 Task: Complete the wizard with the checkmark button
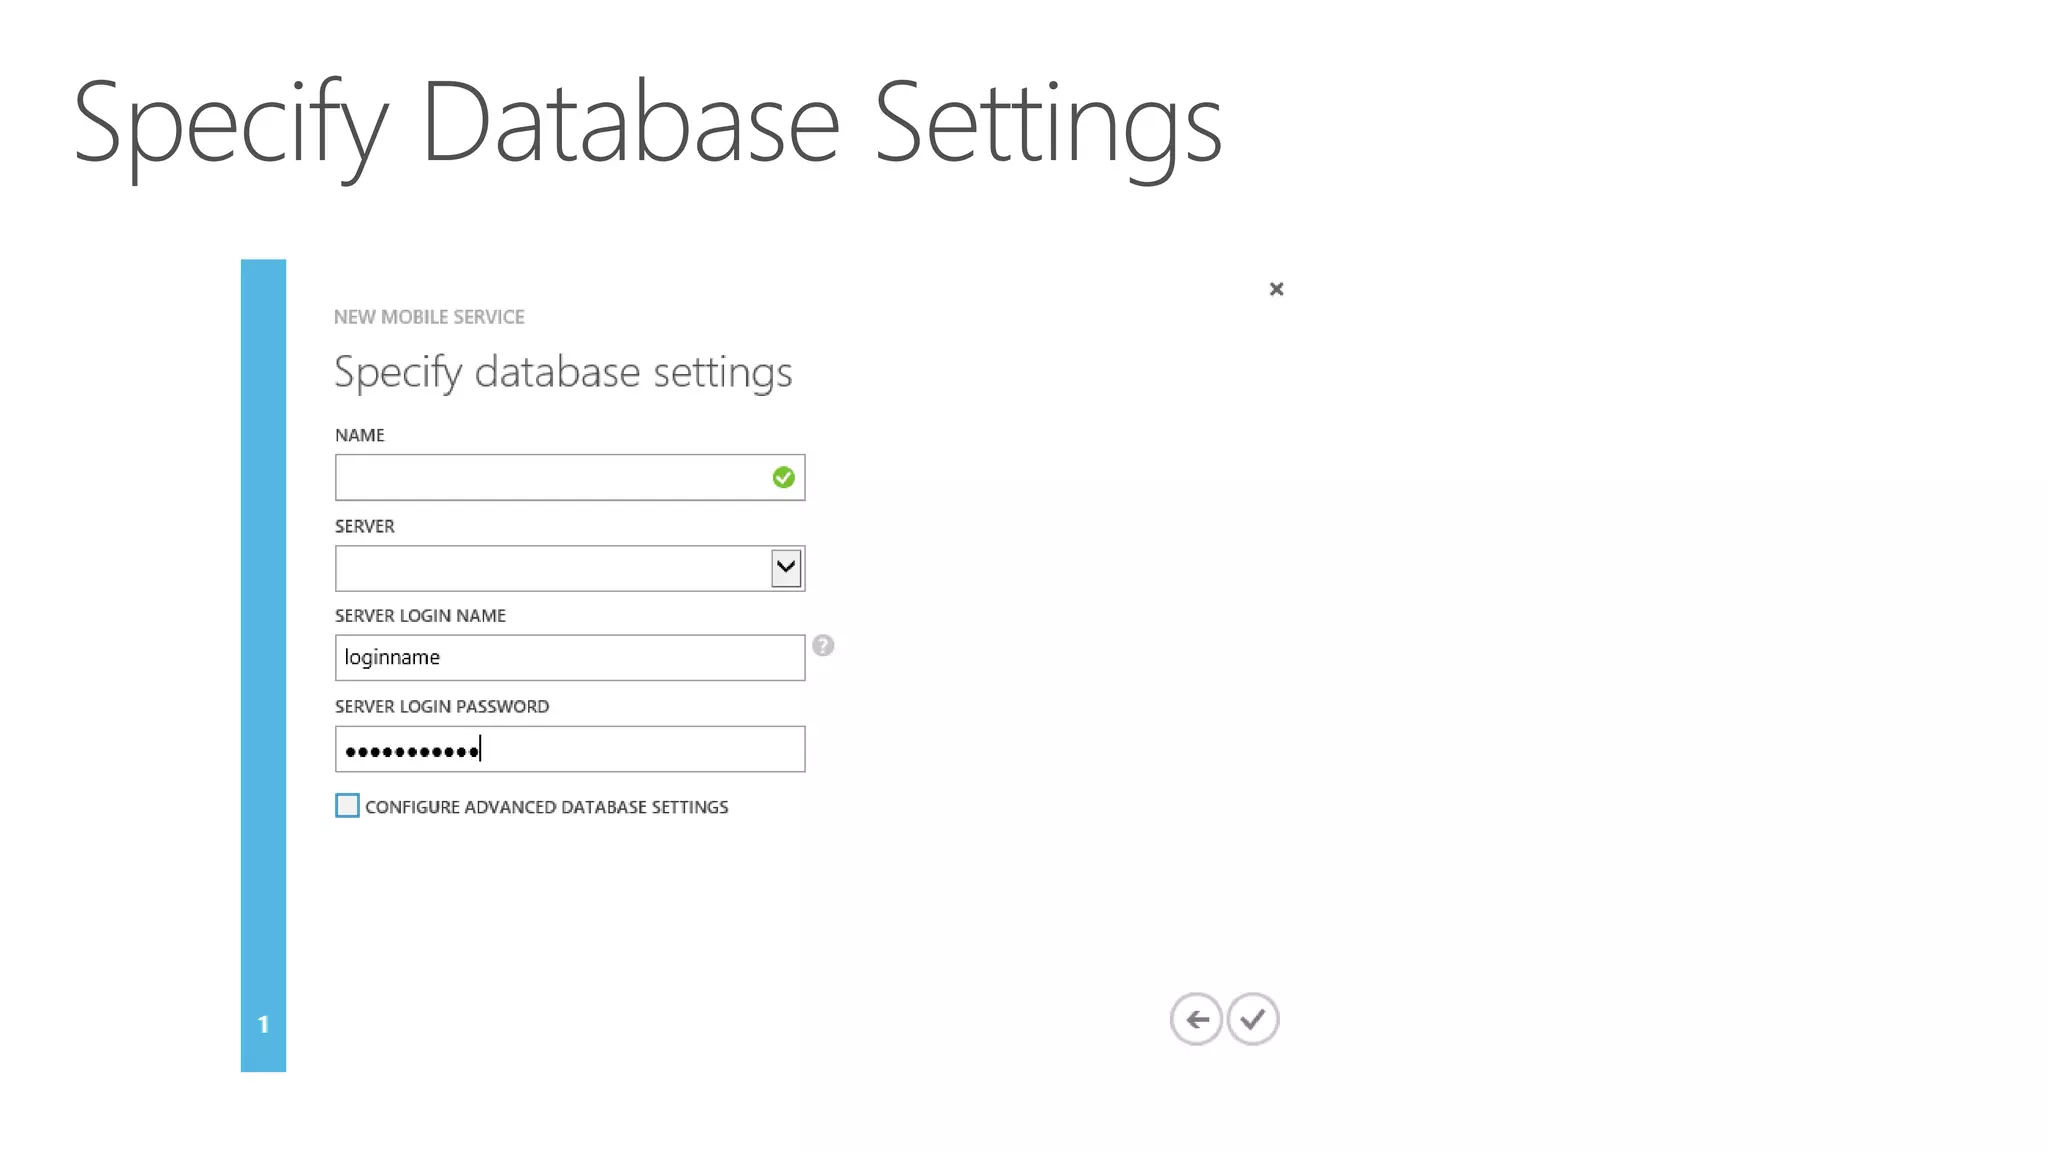(1253, 1019)
